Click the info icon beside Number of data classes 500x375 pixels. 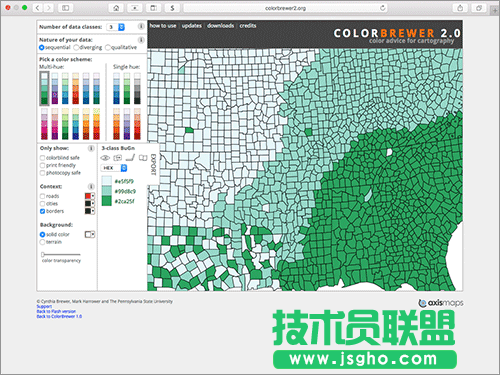coord(141,26)
